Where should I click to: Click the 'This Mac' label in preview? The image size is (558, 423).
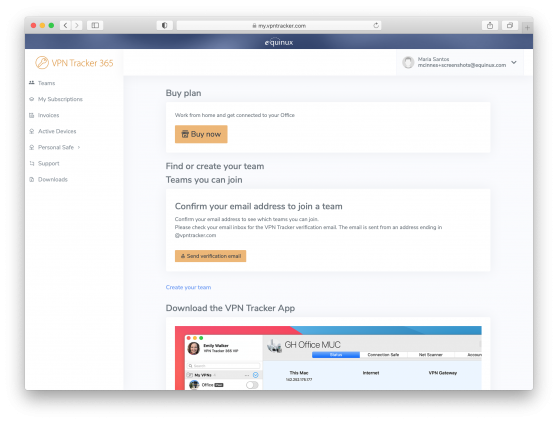point(299,373)
